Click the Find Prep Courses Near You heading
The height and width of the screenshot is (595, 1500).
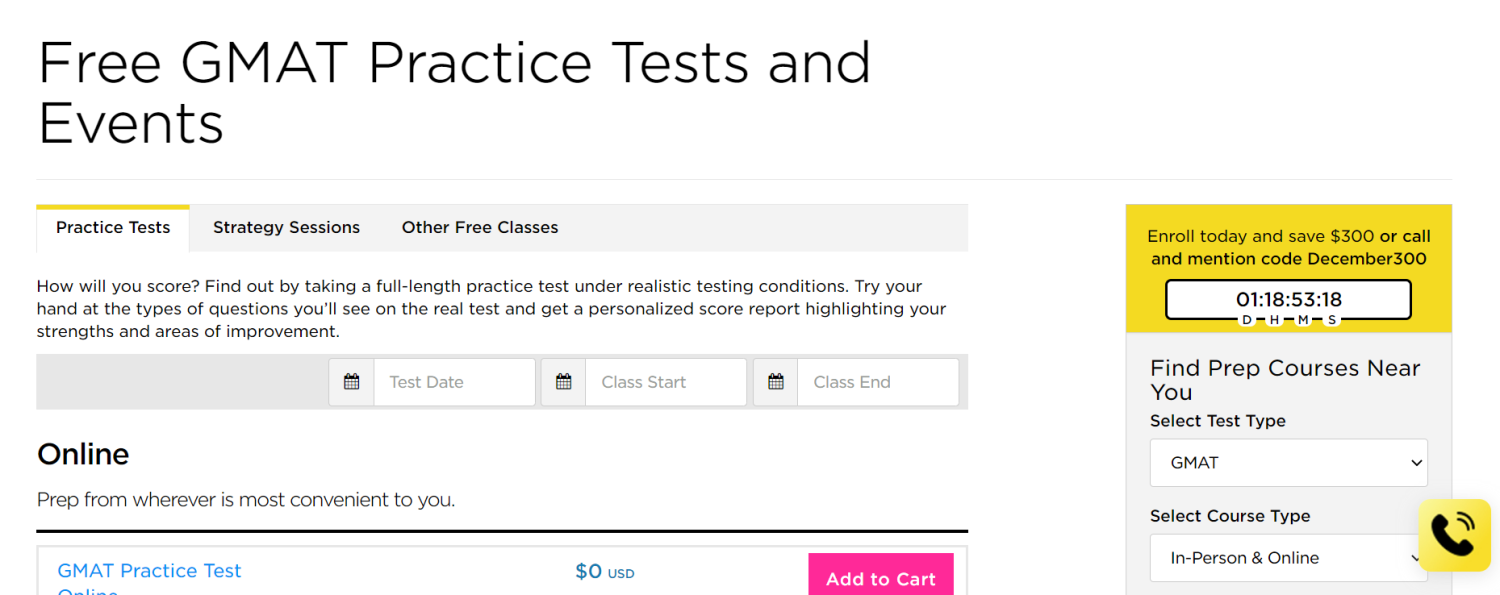tap(1285, 380)
